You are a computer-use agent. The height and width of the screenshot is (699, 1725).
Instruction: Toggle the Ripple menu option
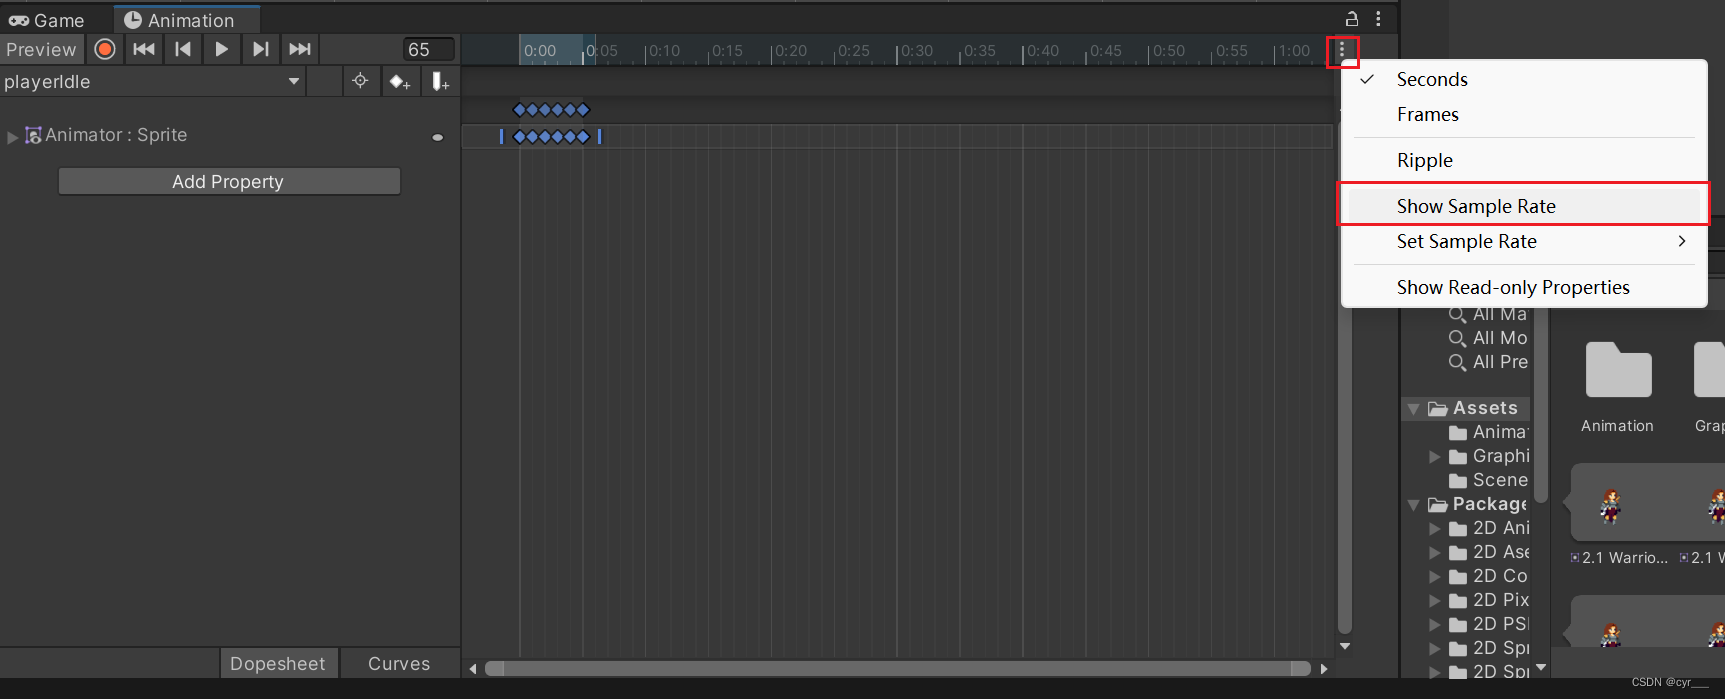(x=1523, y=160)
